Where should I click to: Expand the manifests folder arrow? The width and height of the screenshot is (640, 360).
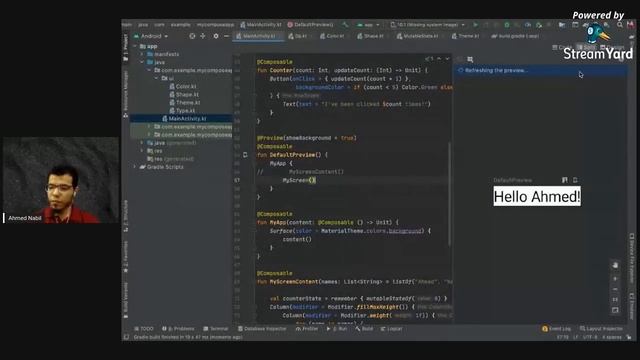[142, 54]
